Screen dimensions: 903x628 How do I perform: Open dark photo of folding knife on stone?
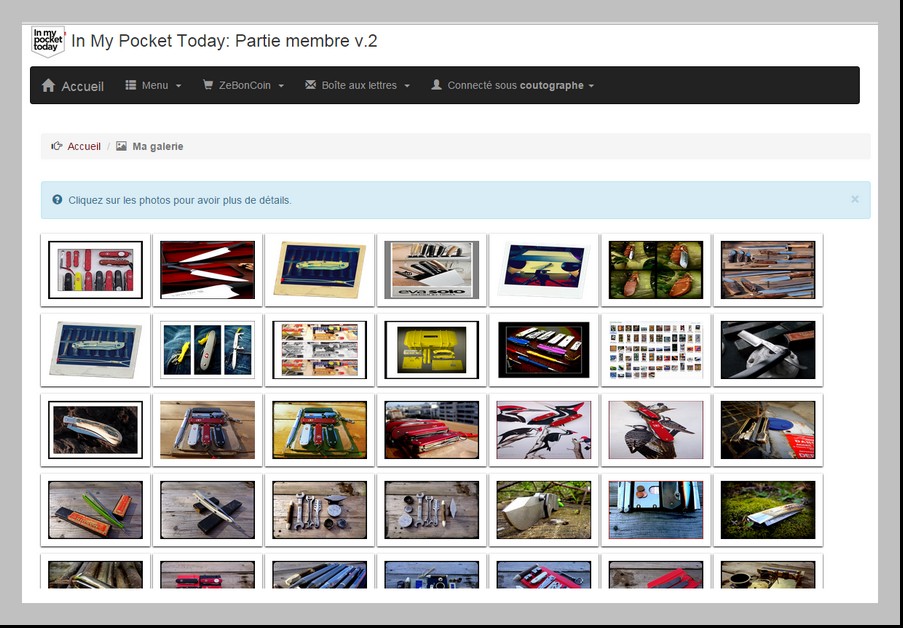tap(768, 350)
